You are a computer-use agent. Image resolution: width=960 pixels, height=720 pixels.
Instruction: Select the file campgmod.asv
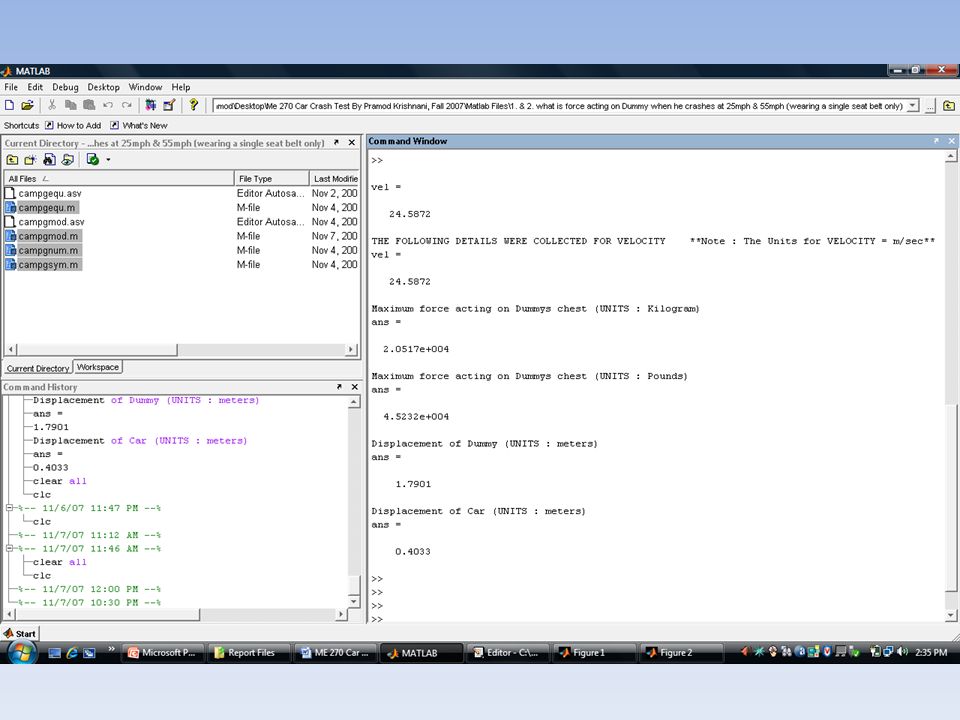click(51, 222)
